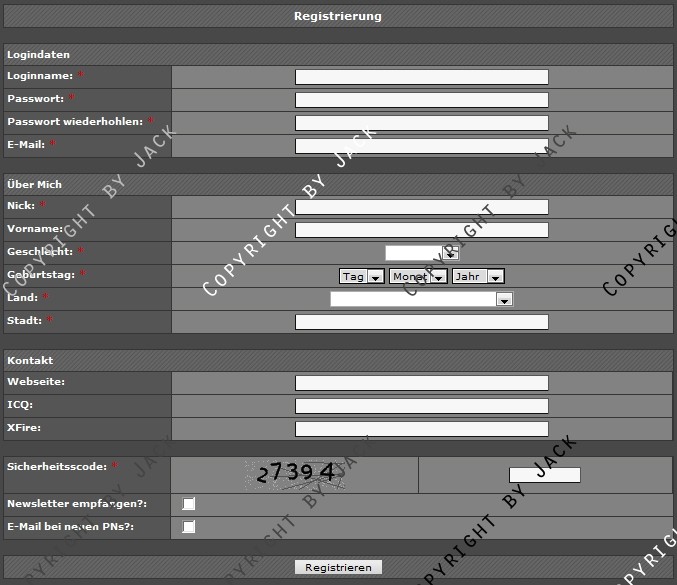The height and width of the screenshot is (585, 677).
Task: Focus the Passwort text field
Action: point(422,100)
